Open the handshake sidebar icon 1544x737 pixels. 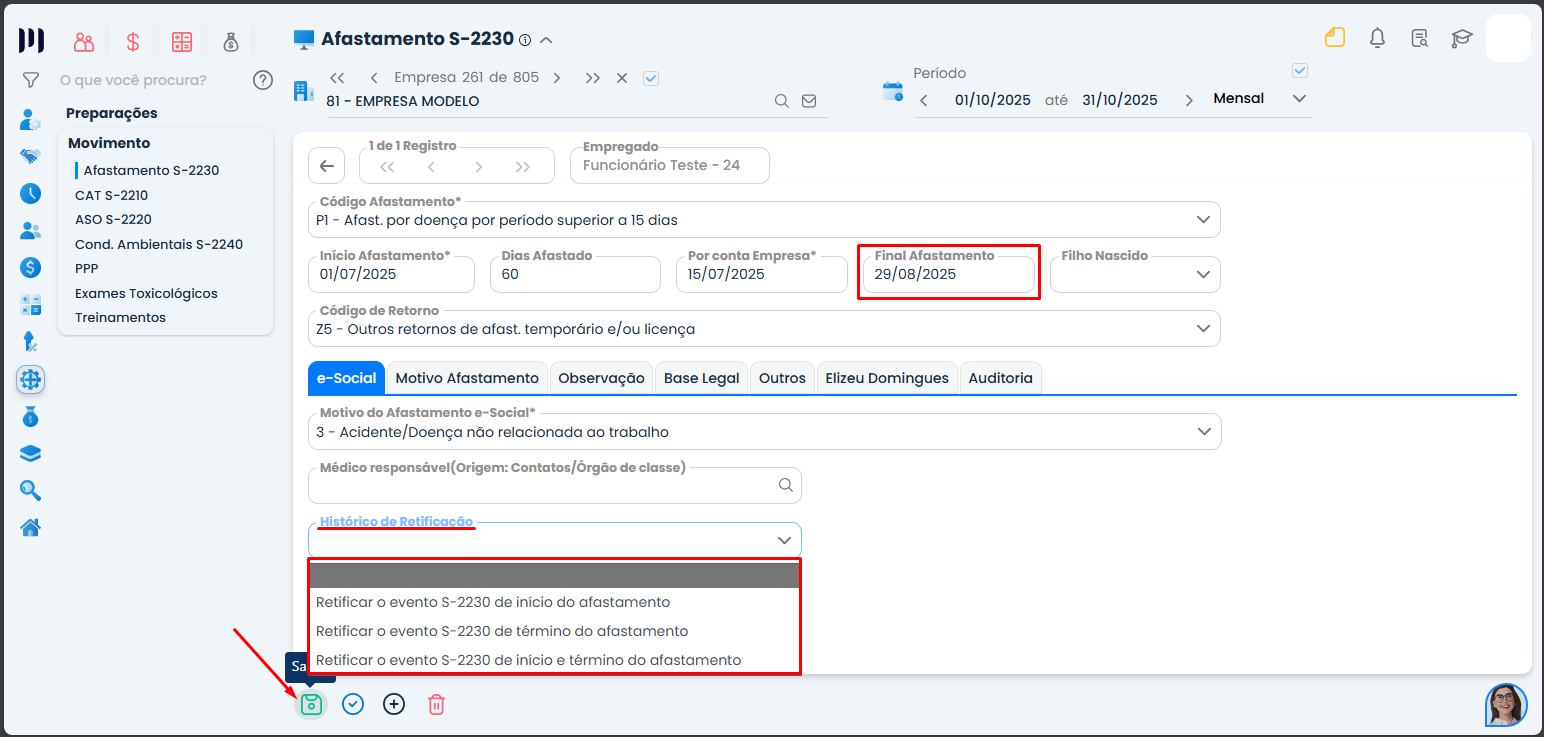coord(31,157)
